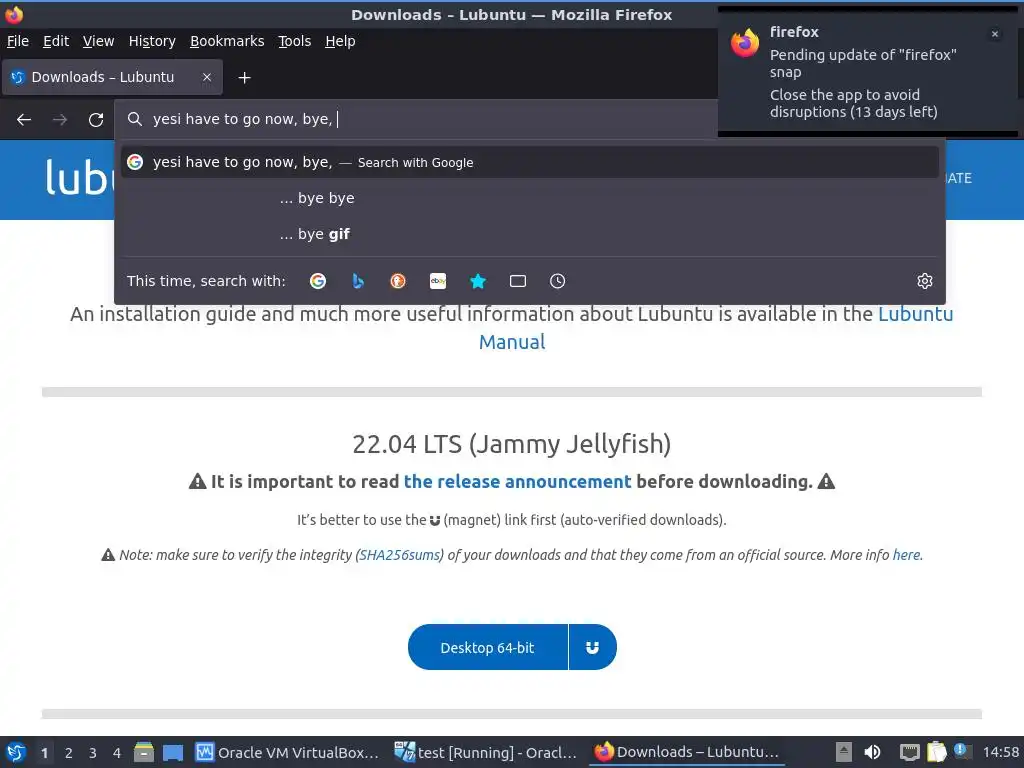This screenshot has width=1024, height=768.
Task: Click the taskbar clock showing 14:58
Action: click(x=1000, y=752)
